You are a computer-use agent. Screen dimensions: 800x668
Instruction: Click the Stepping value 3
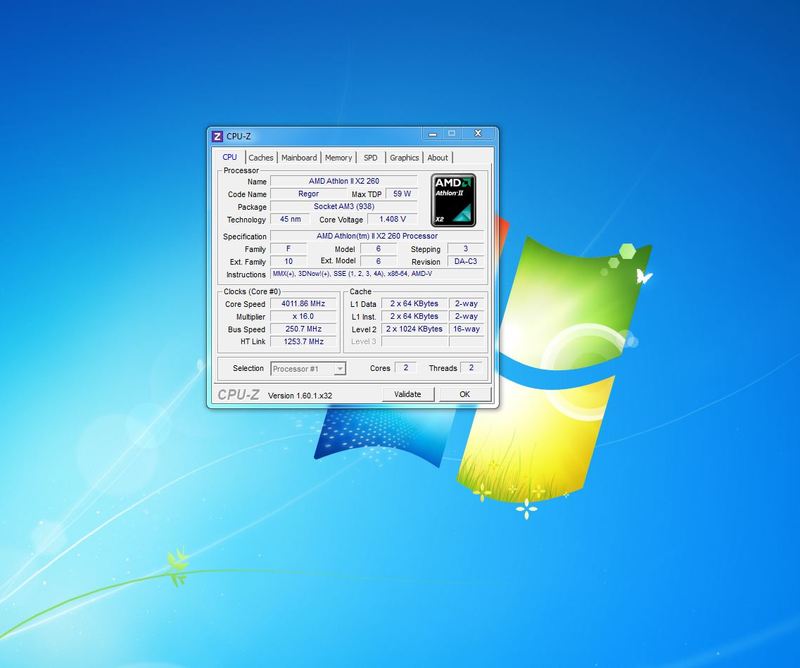(465, 249)
